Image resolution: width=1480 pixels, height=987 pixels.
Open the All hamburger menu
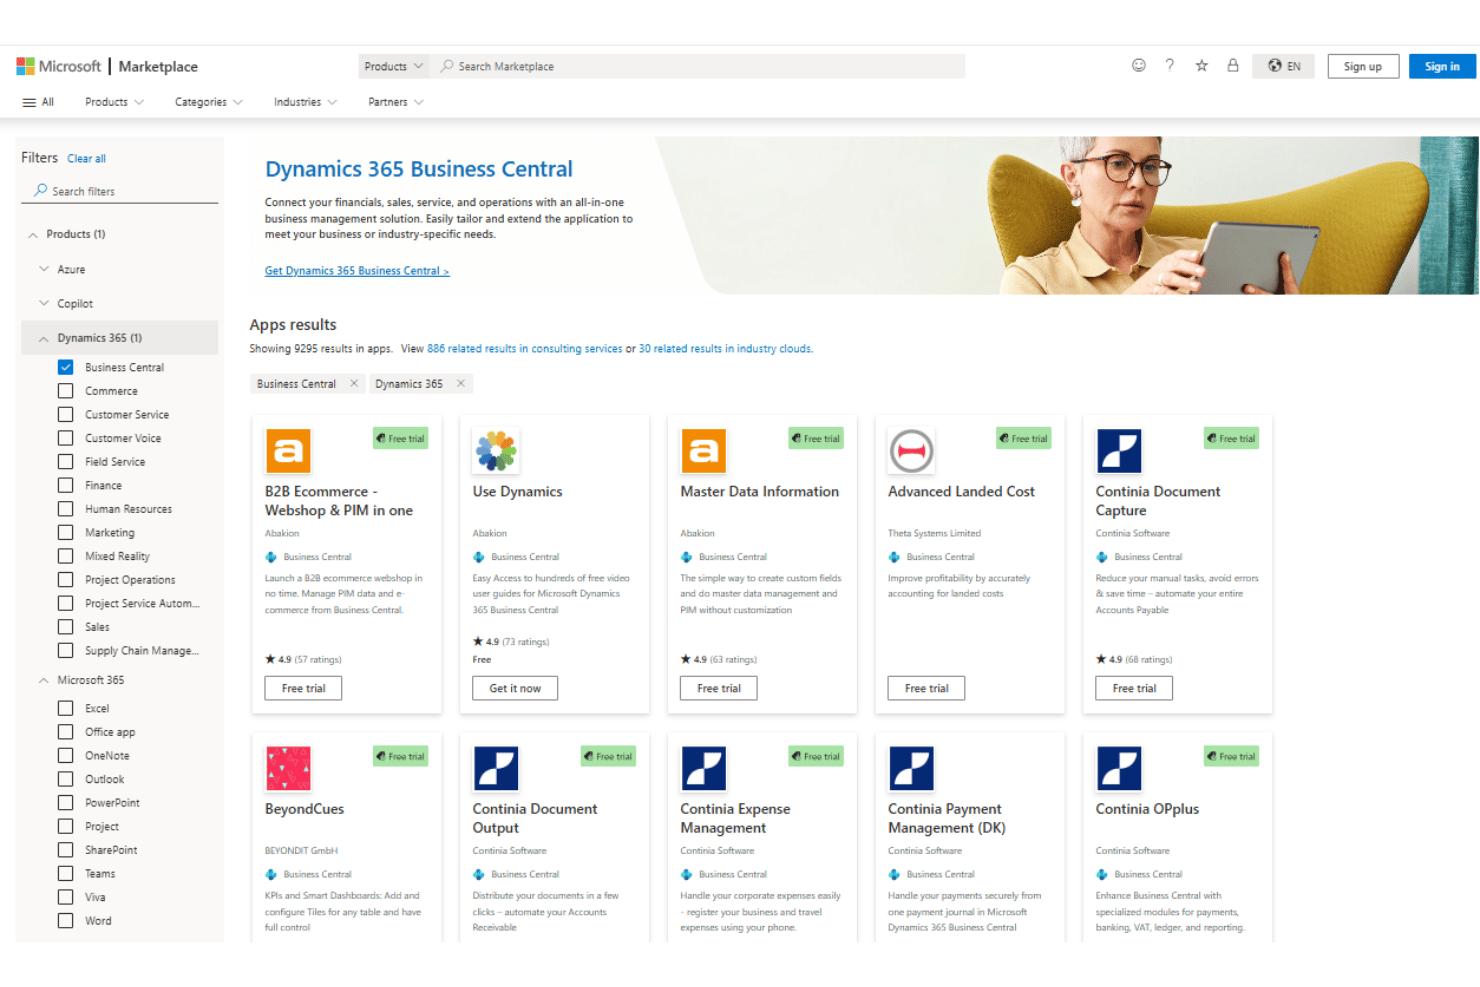point(38,102)
